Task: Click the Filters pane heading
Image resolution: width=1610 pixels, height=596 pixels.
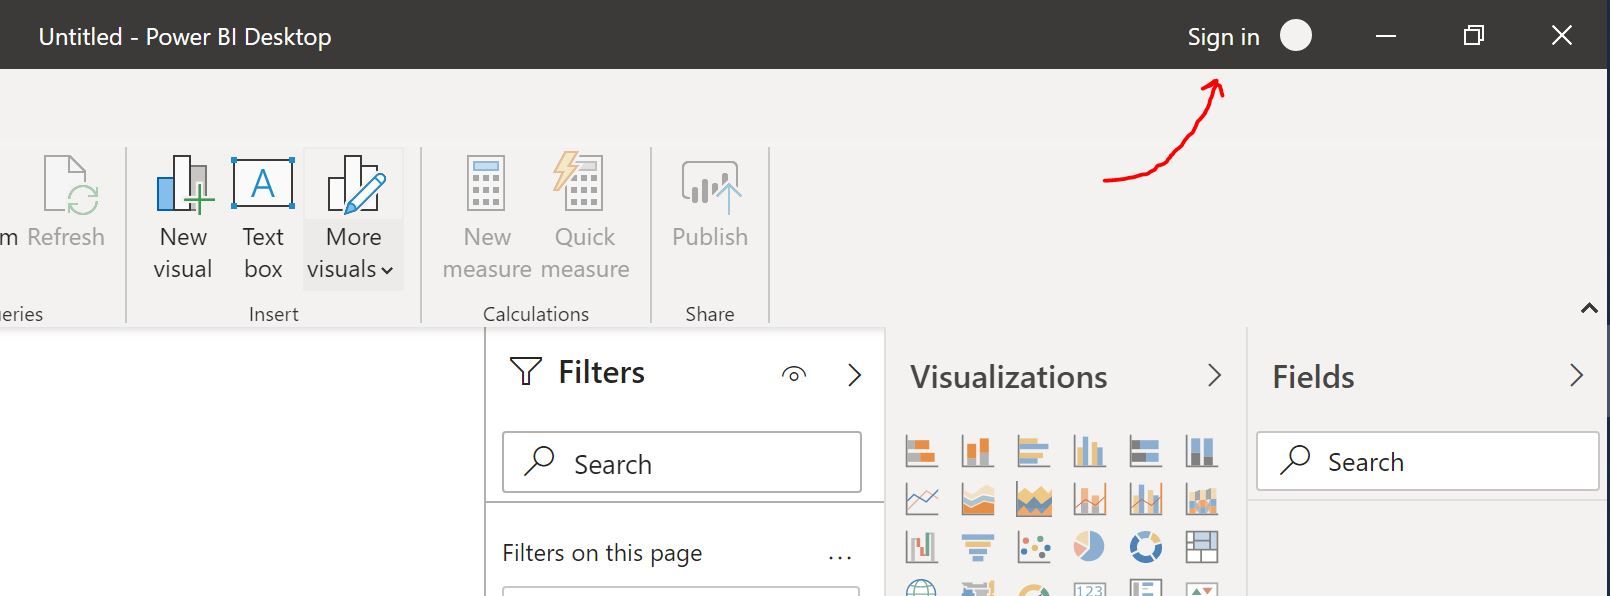Action: pos(601,373)
